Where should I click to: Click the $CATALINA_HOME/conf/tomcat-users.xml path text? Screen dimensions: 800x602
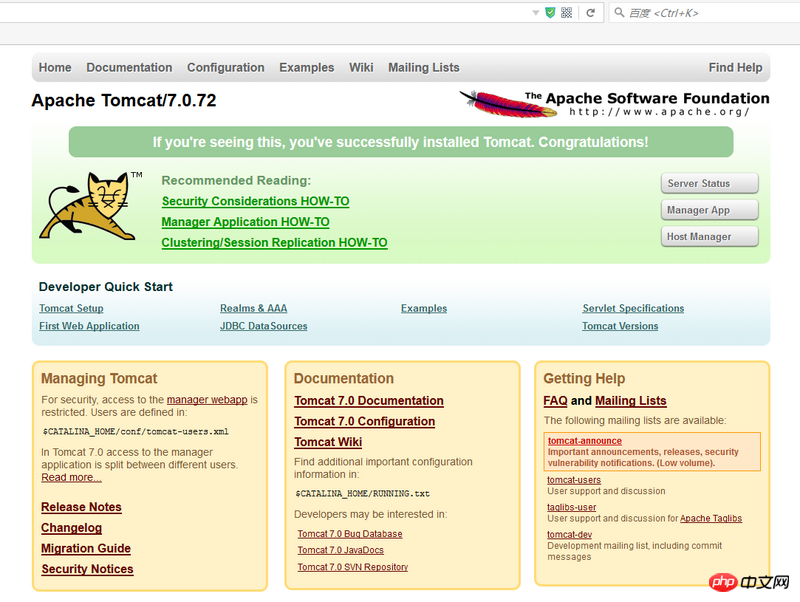(x=135, y=432)
